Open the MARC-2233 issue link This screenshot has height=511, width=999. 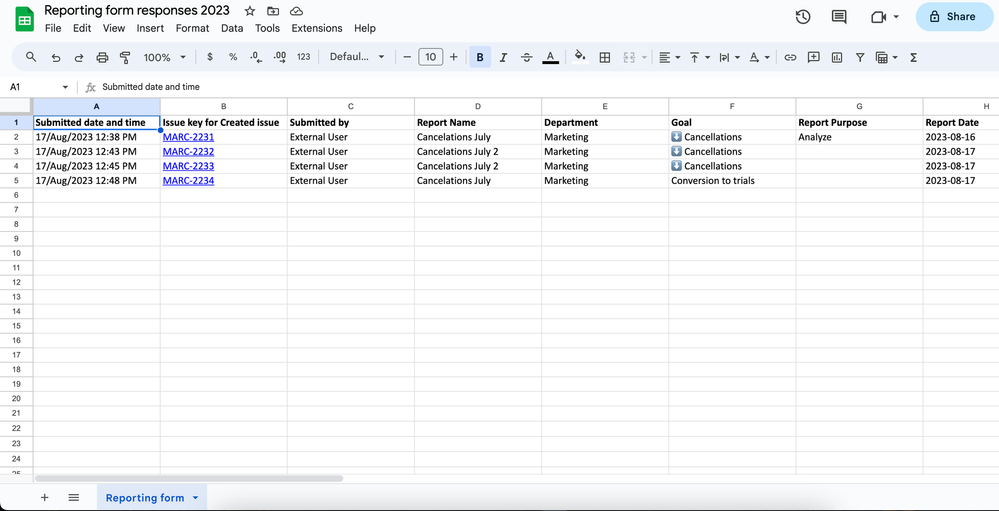pyautogui.click(x=189, y=166)
